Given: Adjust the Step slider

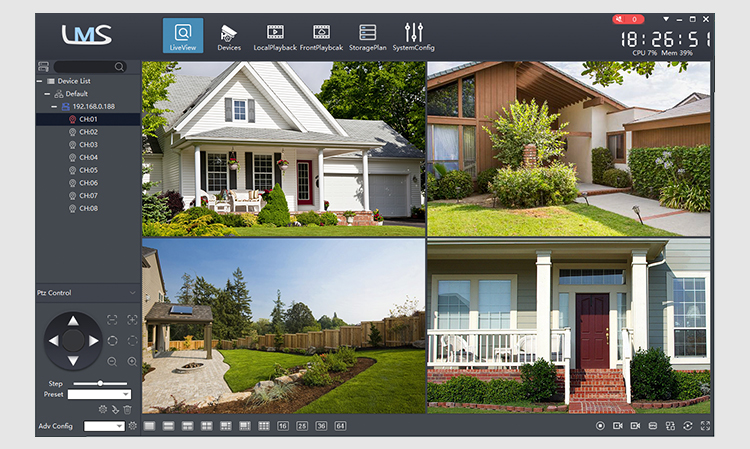Looking at the screenshot, I should click(100, 383).
